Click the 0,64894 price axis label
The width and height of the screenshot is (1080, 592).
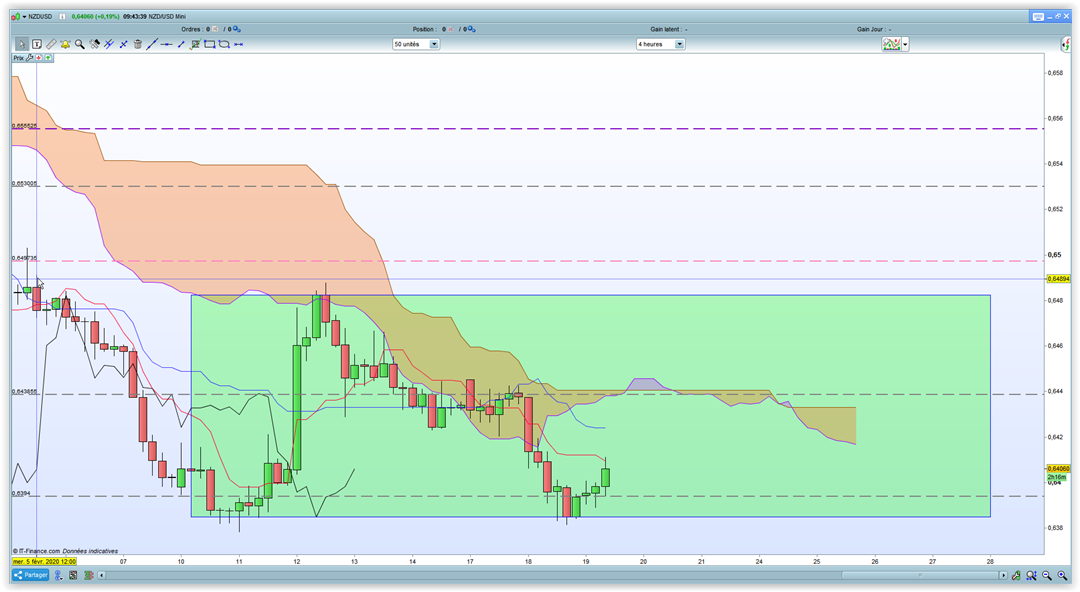click(1058, 278)
